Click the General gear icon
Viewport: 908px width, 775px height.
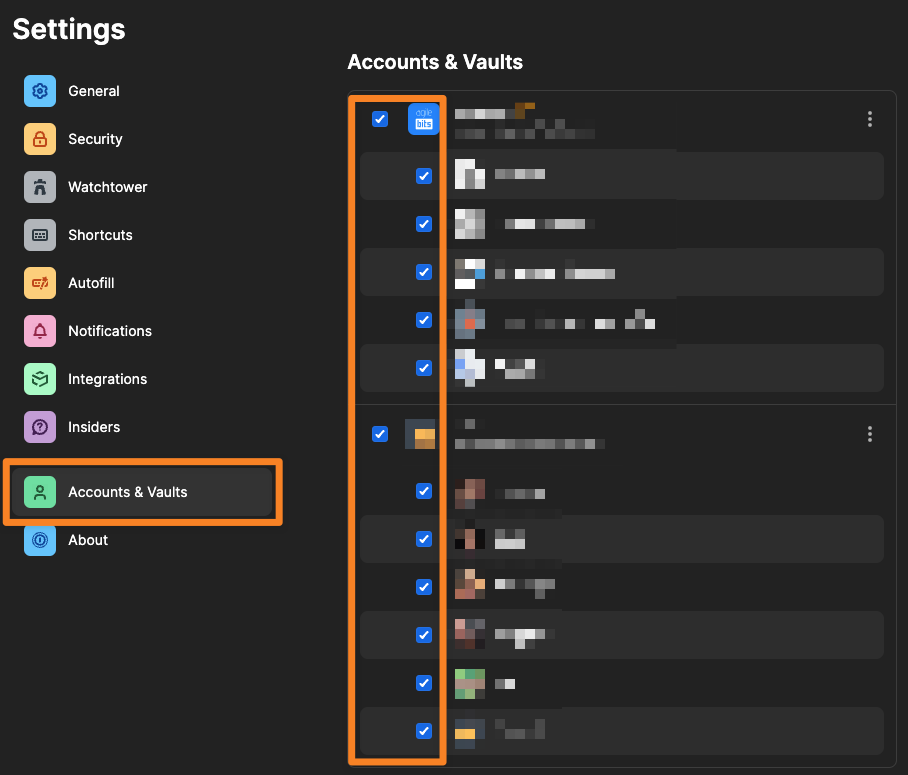40,91
